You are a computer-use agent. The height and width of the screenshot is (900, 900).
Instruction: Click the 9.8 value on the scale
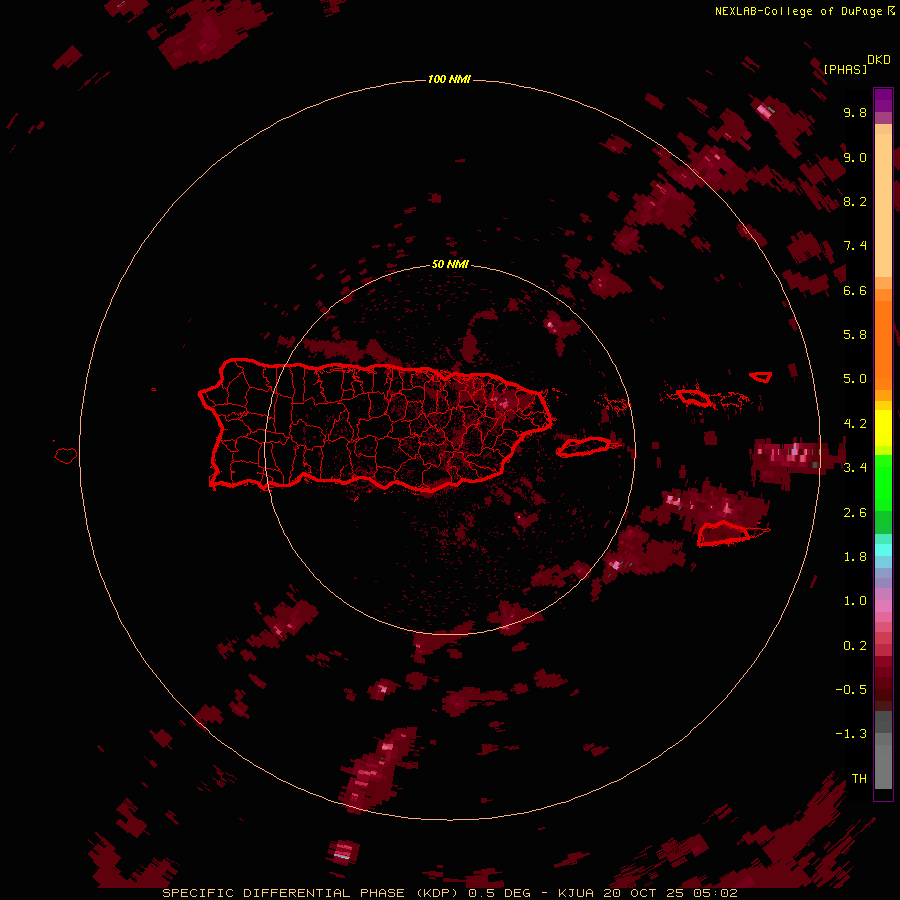point(855,112)
